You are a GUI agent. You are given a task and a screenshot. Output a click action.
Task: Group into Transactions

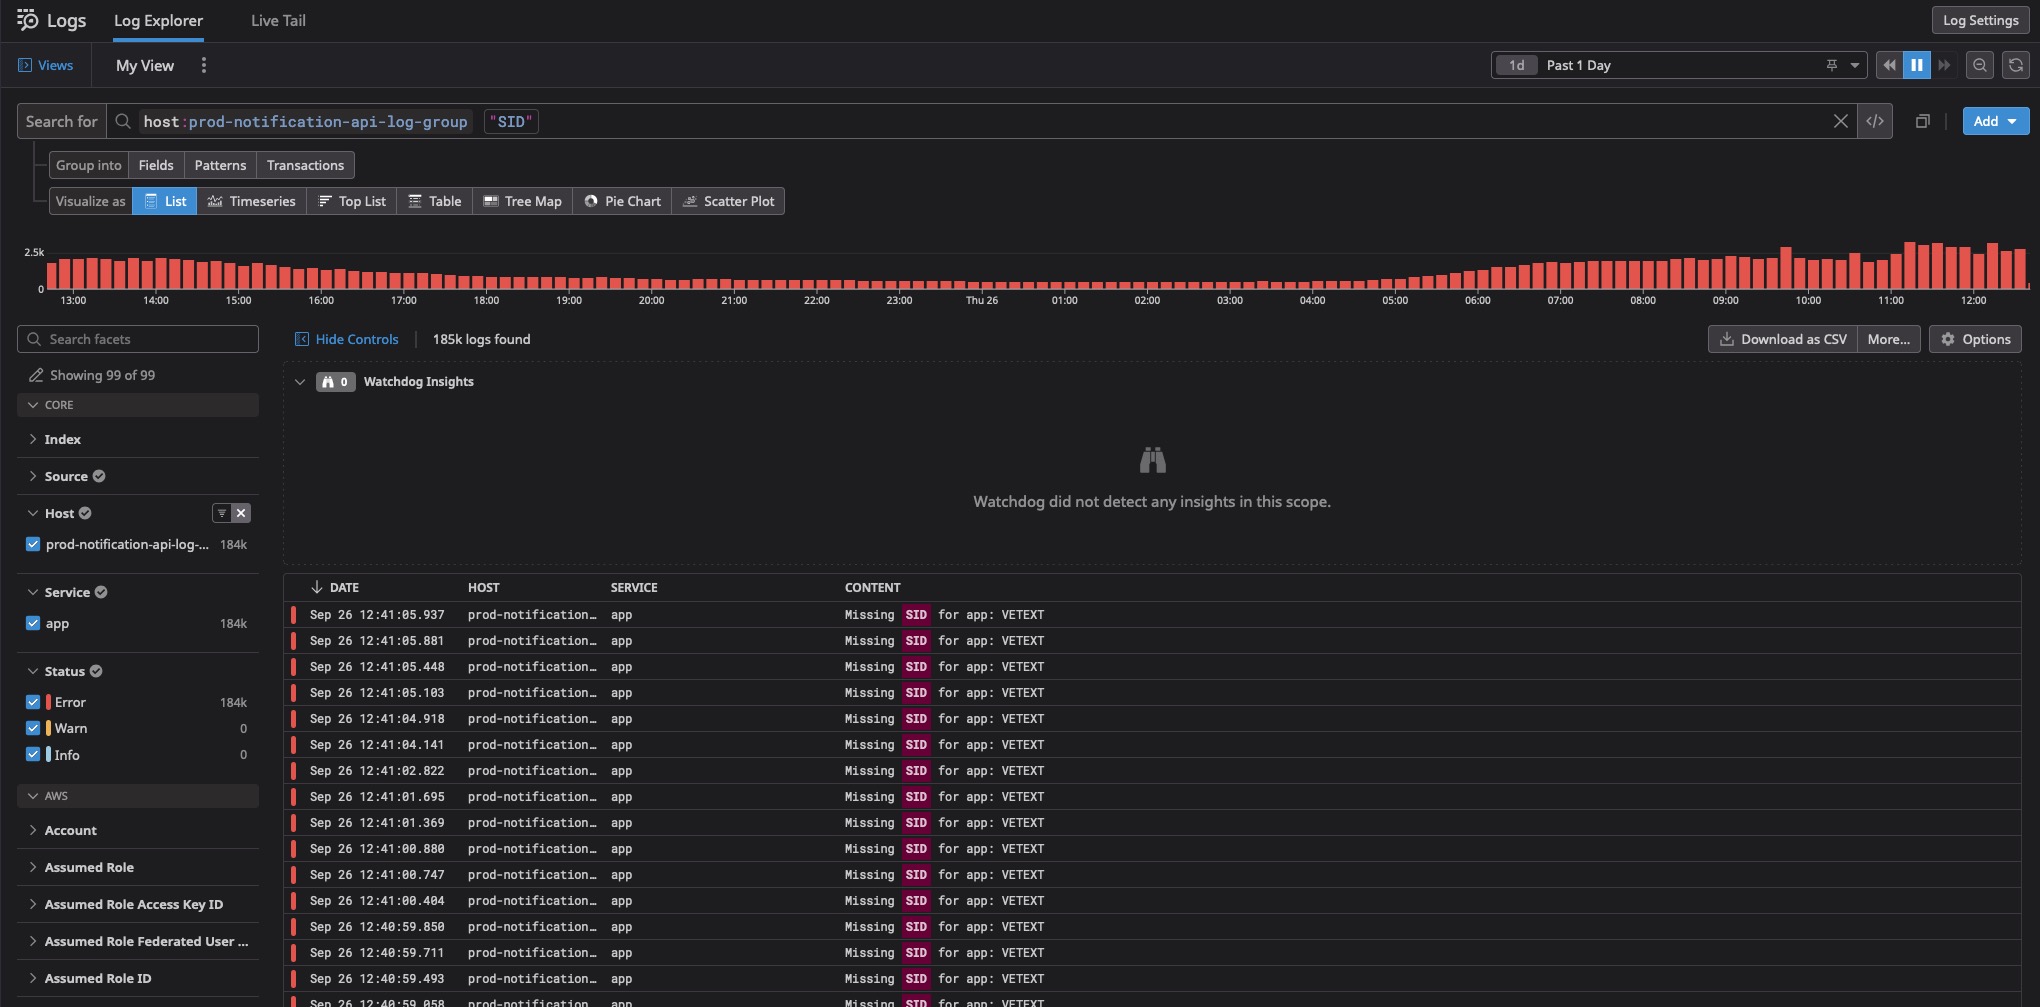tap(305, 165)
